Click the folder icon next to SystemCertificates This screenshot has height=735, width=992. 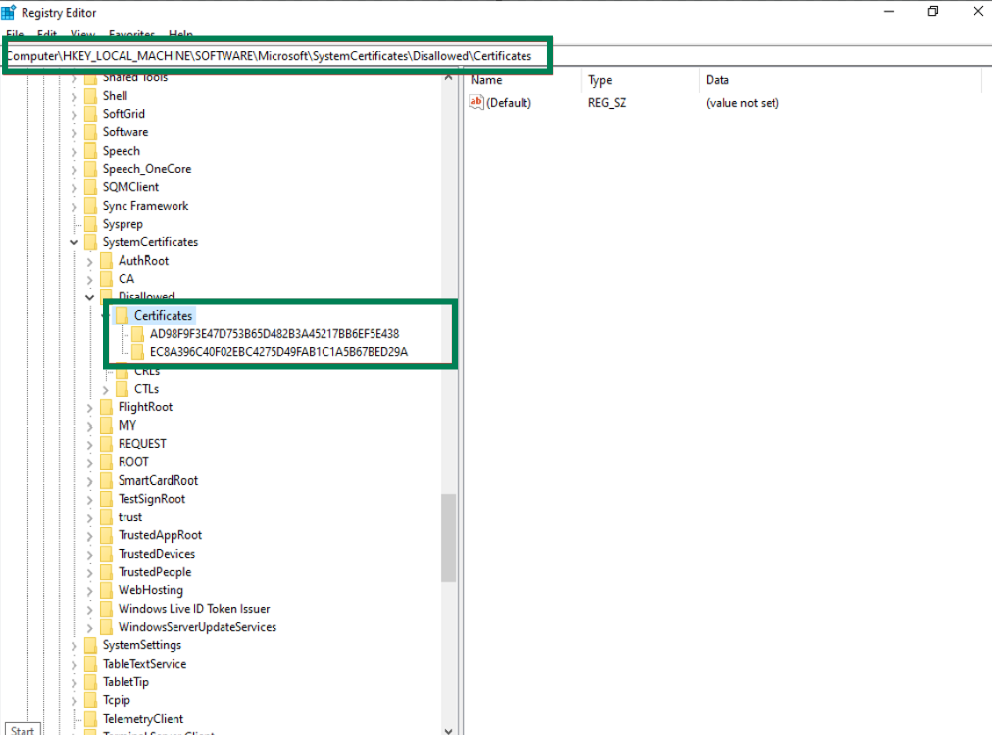coord(91,242)
